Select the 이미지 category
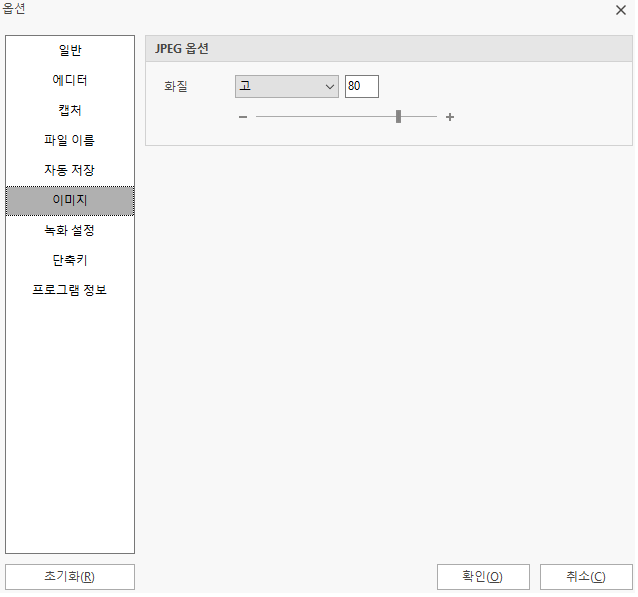This screenshot has height=597, width=638. click(x=70, y=201)
